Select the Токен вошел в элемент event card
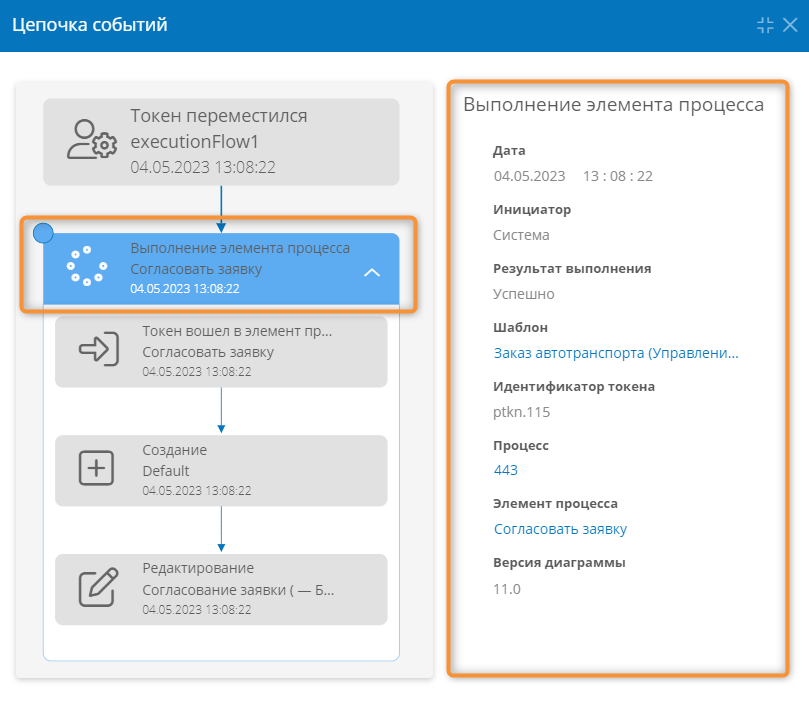Screen dimensions: 809x705 [221, 351]
